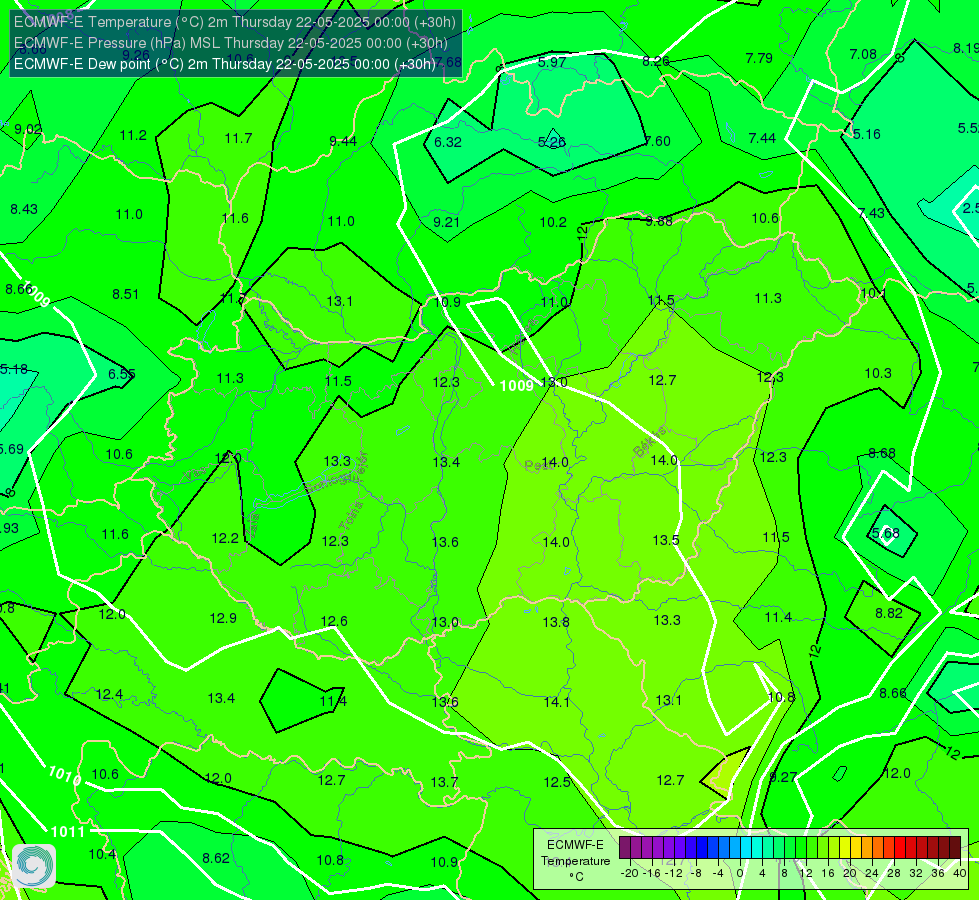
Task: Click the map value '10.3'
Action: 878,373
